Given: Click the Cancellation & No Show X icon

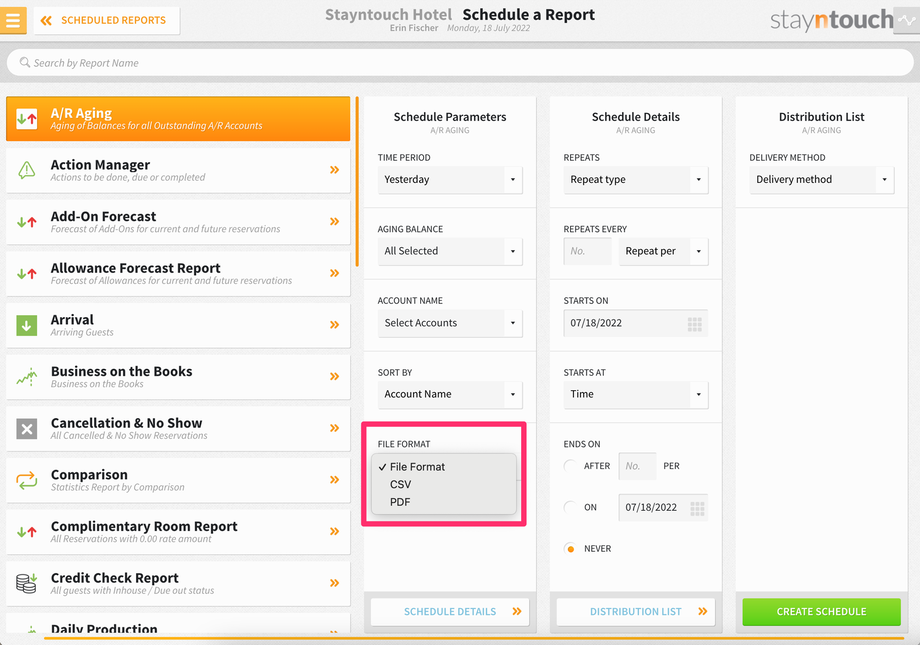Looking at the screenshot, I should [26, 428].
